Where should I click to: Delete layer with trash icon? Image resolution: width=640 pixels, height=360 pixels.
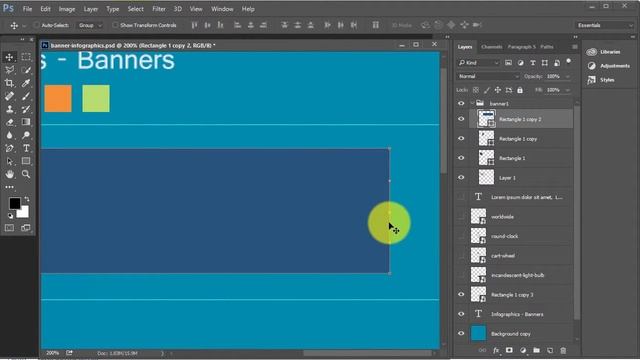point(563,350)
